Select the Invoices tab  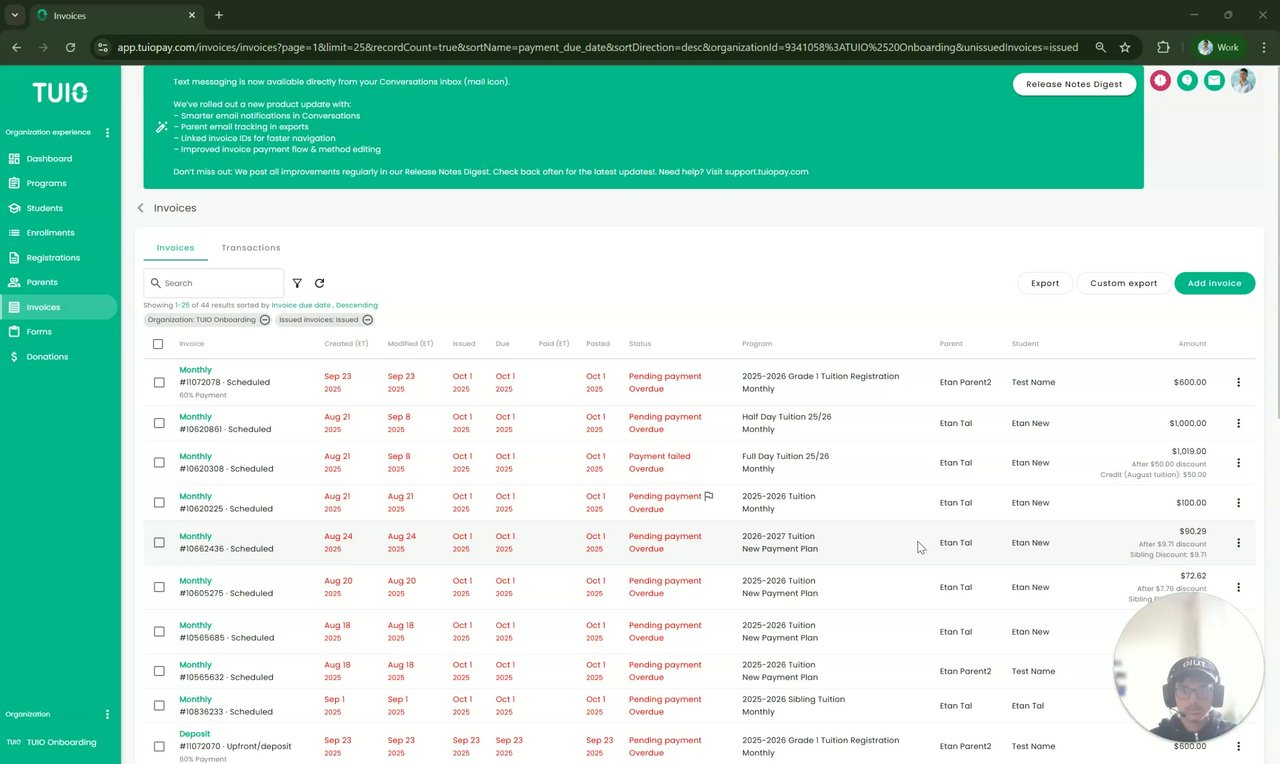[175, 248]
